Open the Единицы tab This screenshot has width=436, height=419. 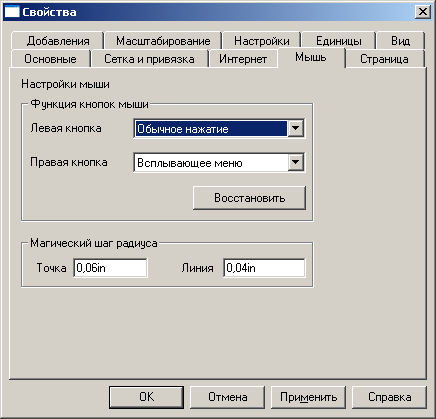339,41
